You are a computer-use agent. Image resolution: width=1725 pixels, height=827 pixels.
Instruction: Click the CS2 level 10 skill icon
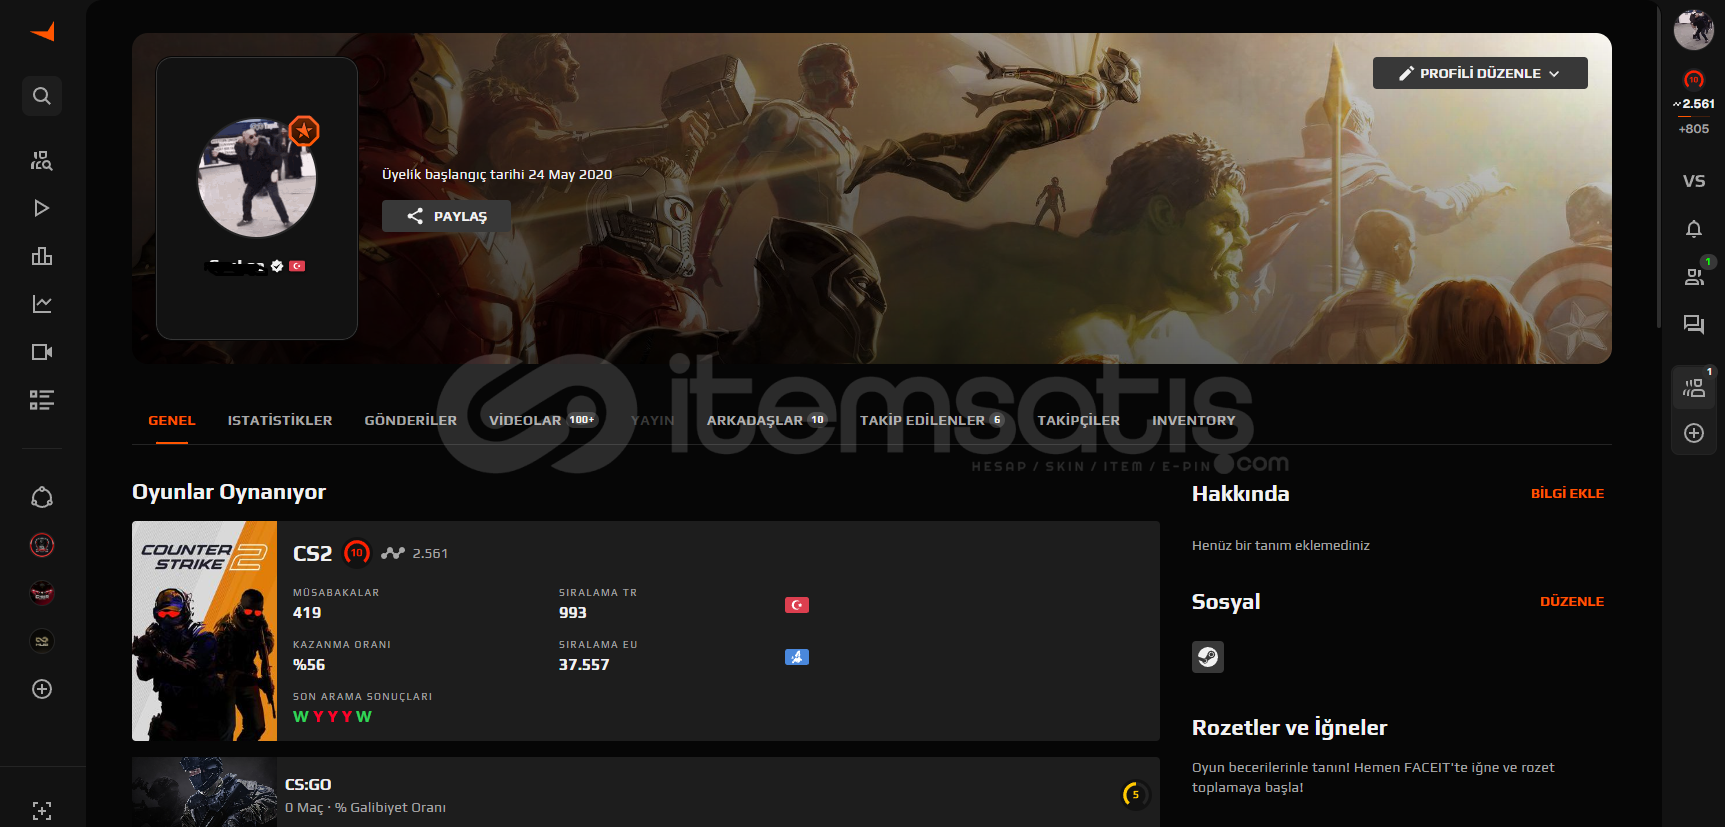click(x=357, y=553)
